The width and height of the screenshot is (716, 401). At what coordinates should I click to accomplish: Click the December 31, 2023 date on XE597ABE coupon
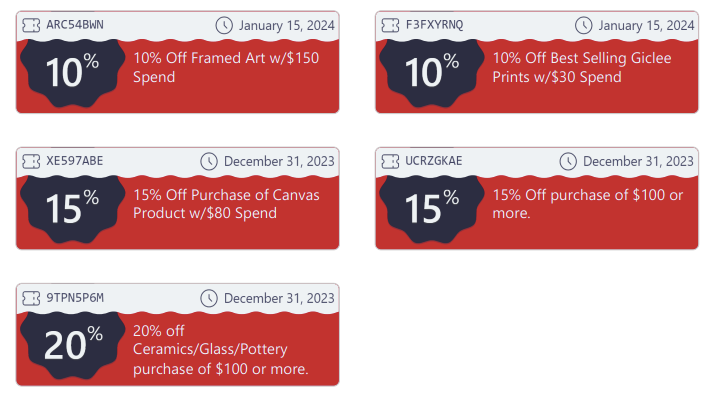[279, 161]
